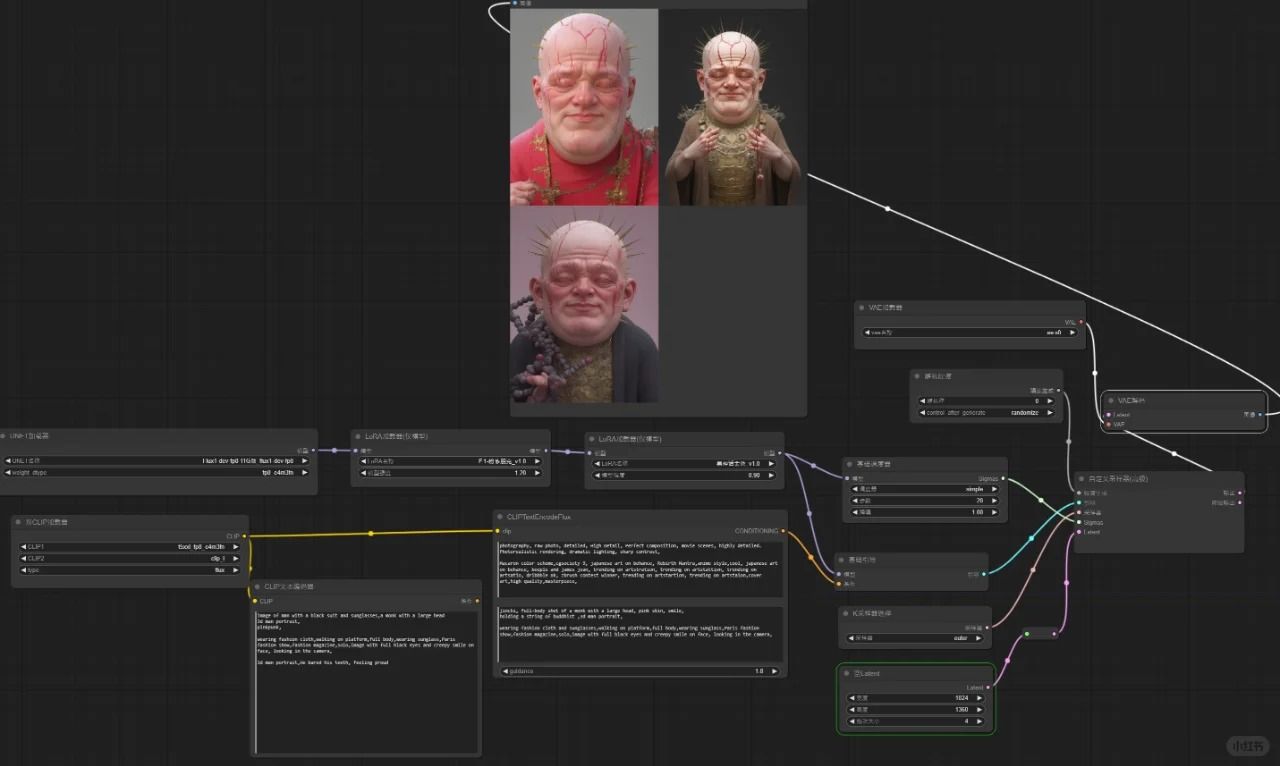Select the preview image of monk in red robe
The image size is (1280, 766).
pyautogui.click(x=584, y=107)
